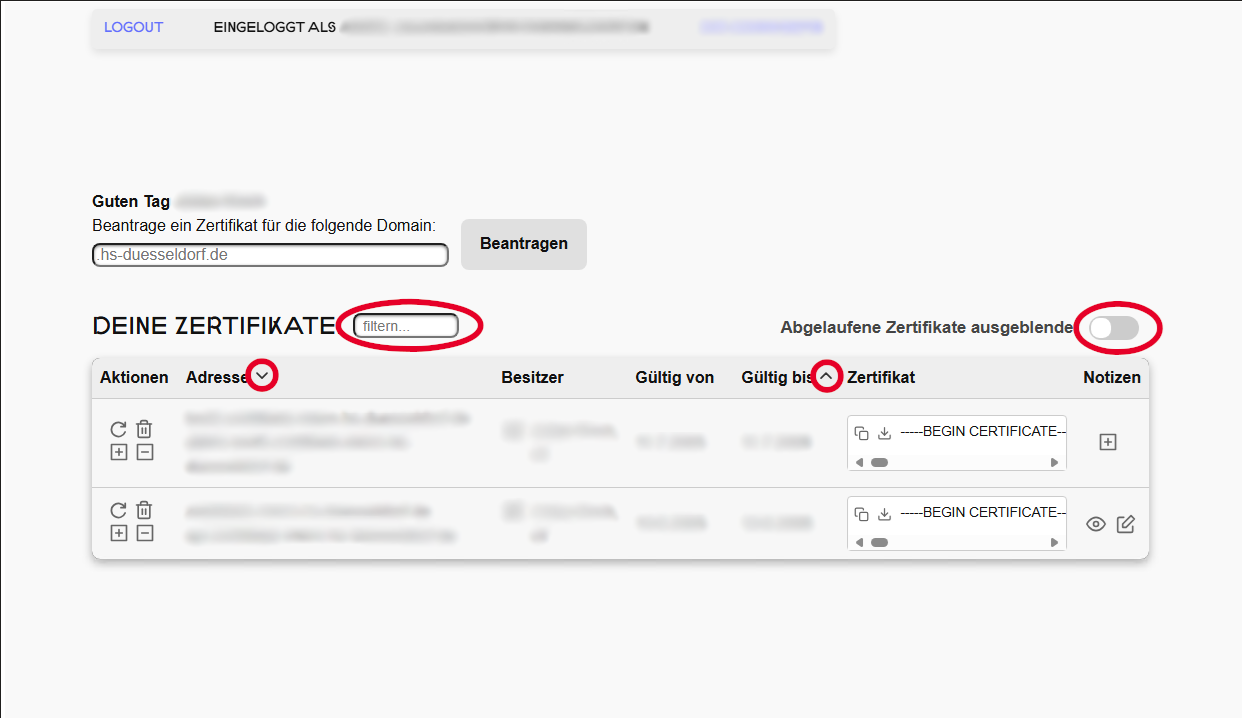Viewport: 1242px width, 718px height.
Task: Show the second certificate's note via eye icon
Action: pyautogui.click(x=1096, y=524)
